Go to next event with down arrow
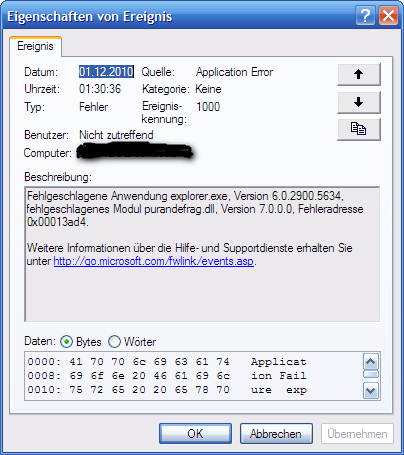Screen dimensions: 404x455 coord(359,102)
